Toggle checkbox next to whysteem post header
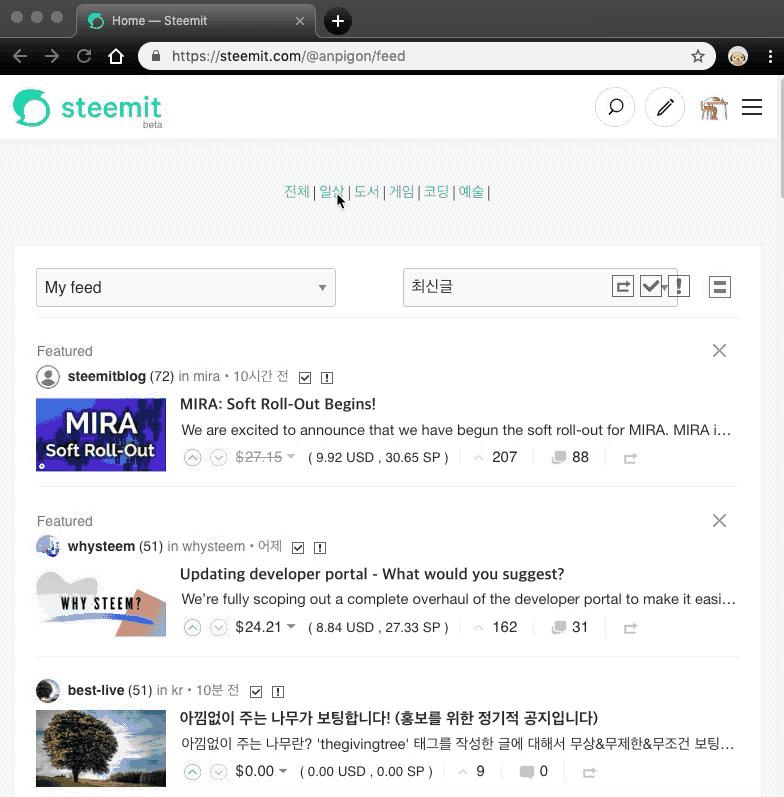Screen dimensions: 784x797 tap(298, 547)
